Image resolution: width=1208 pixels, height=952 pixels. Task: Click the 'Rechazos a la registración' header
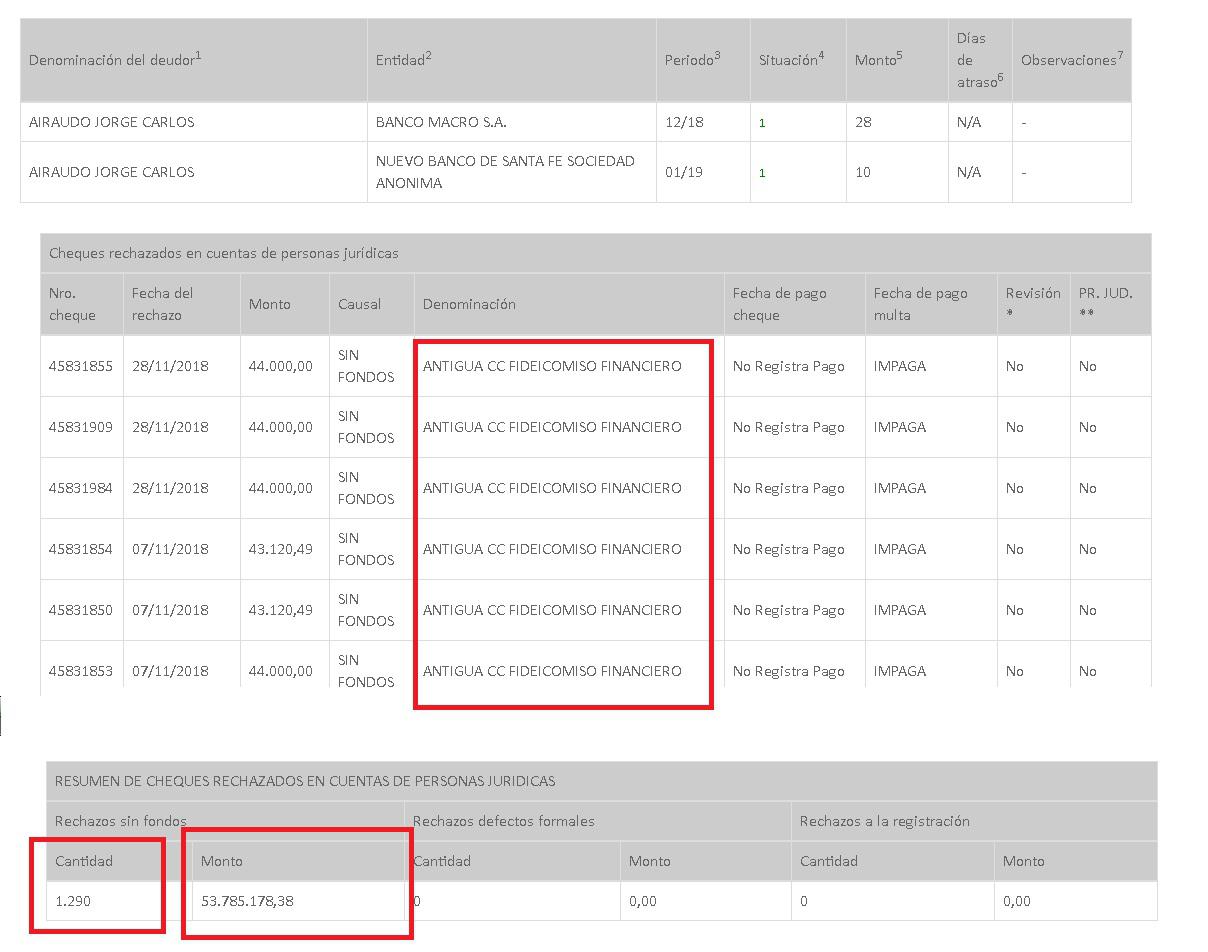884,821
